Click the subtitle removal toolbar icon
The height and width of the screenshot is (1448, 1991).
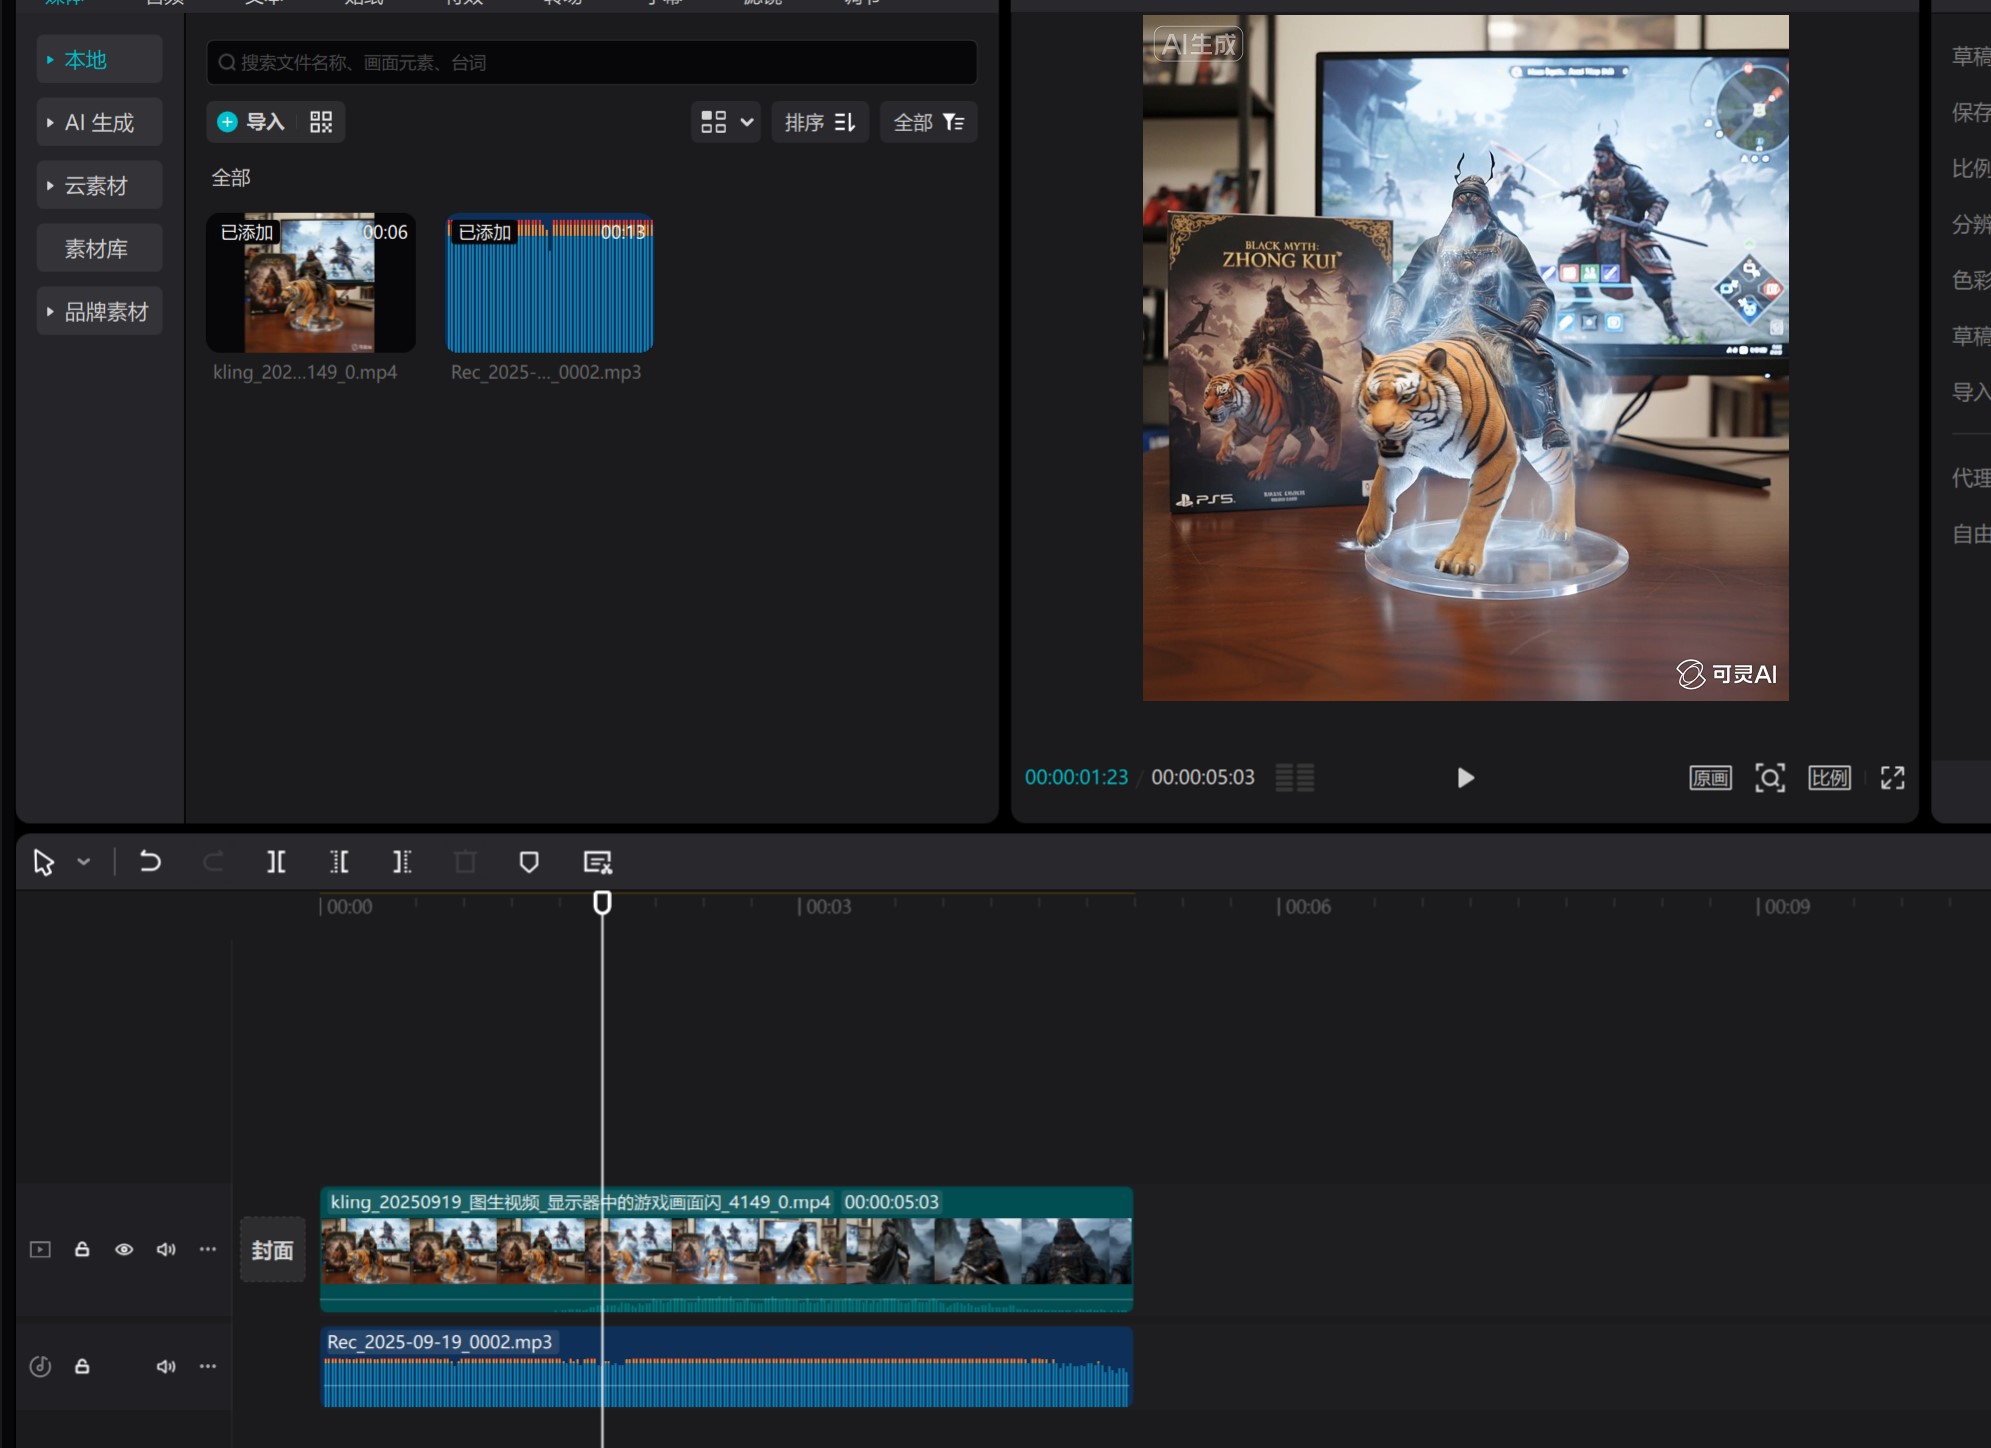pyautogui.click(x=597, y=862)
